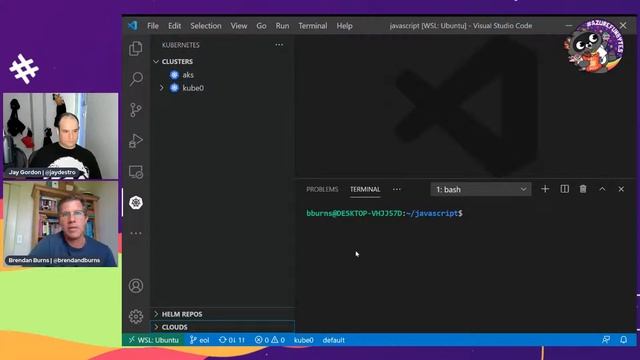This screenshot has height=360, width=640.
Task: Expand the kube0 cluster node
Action: point(162,88)
